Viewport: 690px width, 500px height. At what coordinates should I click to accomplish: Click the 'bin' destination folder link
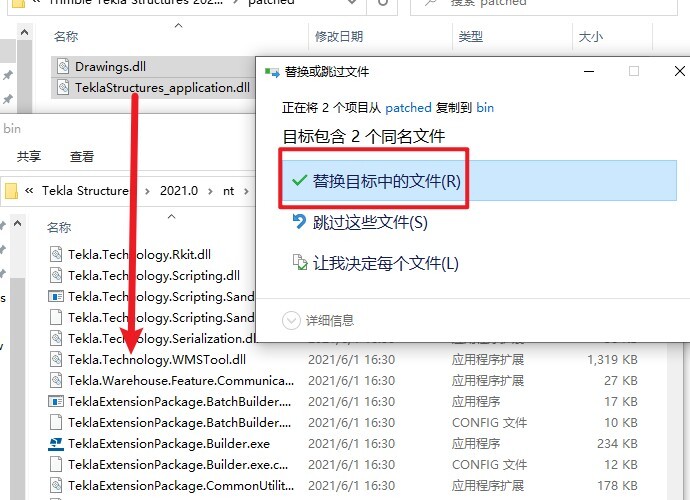click(x=485, y=107)
